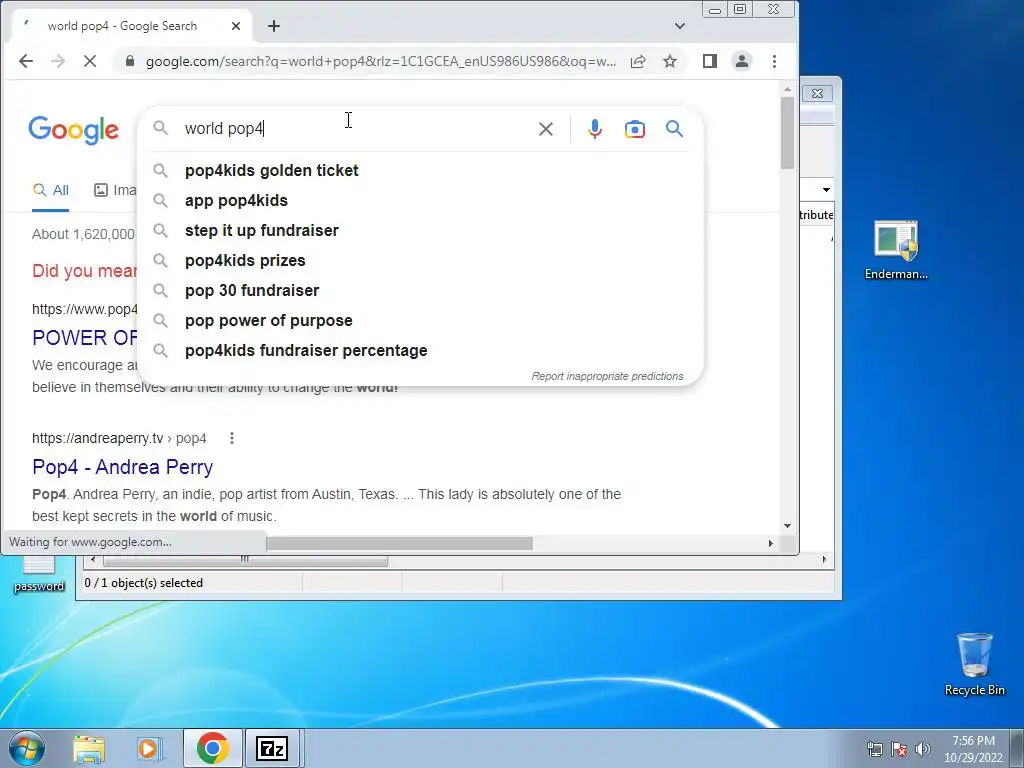Share this page via address bar icon
The height and width of the screenshot is (768, 1024).
pos(638,61)
